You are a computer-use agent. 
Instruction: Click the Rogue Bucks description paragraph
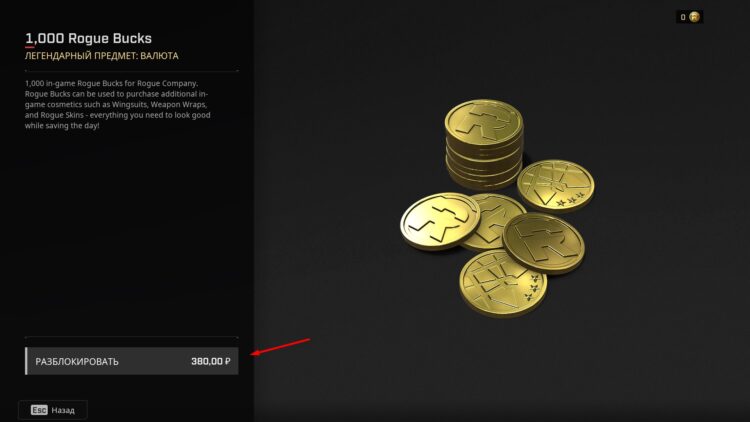(x=118, y=104)
